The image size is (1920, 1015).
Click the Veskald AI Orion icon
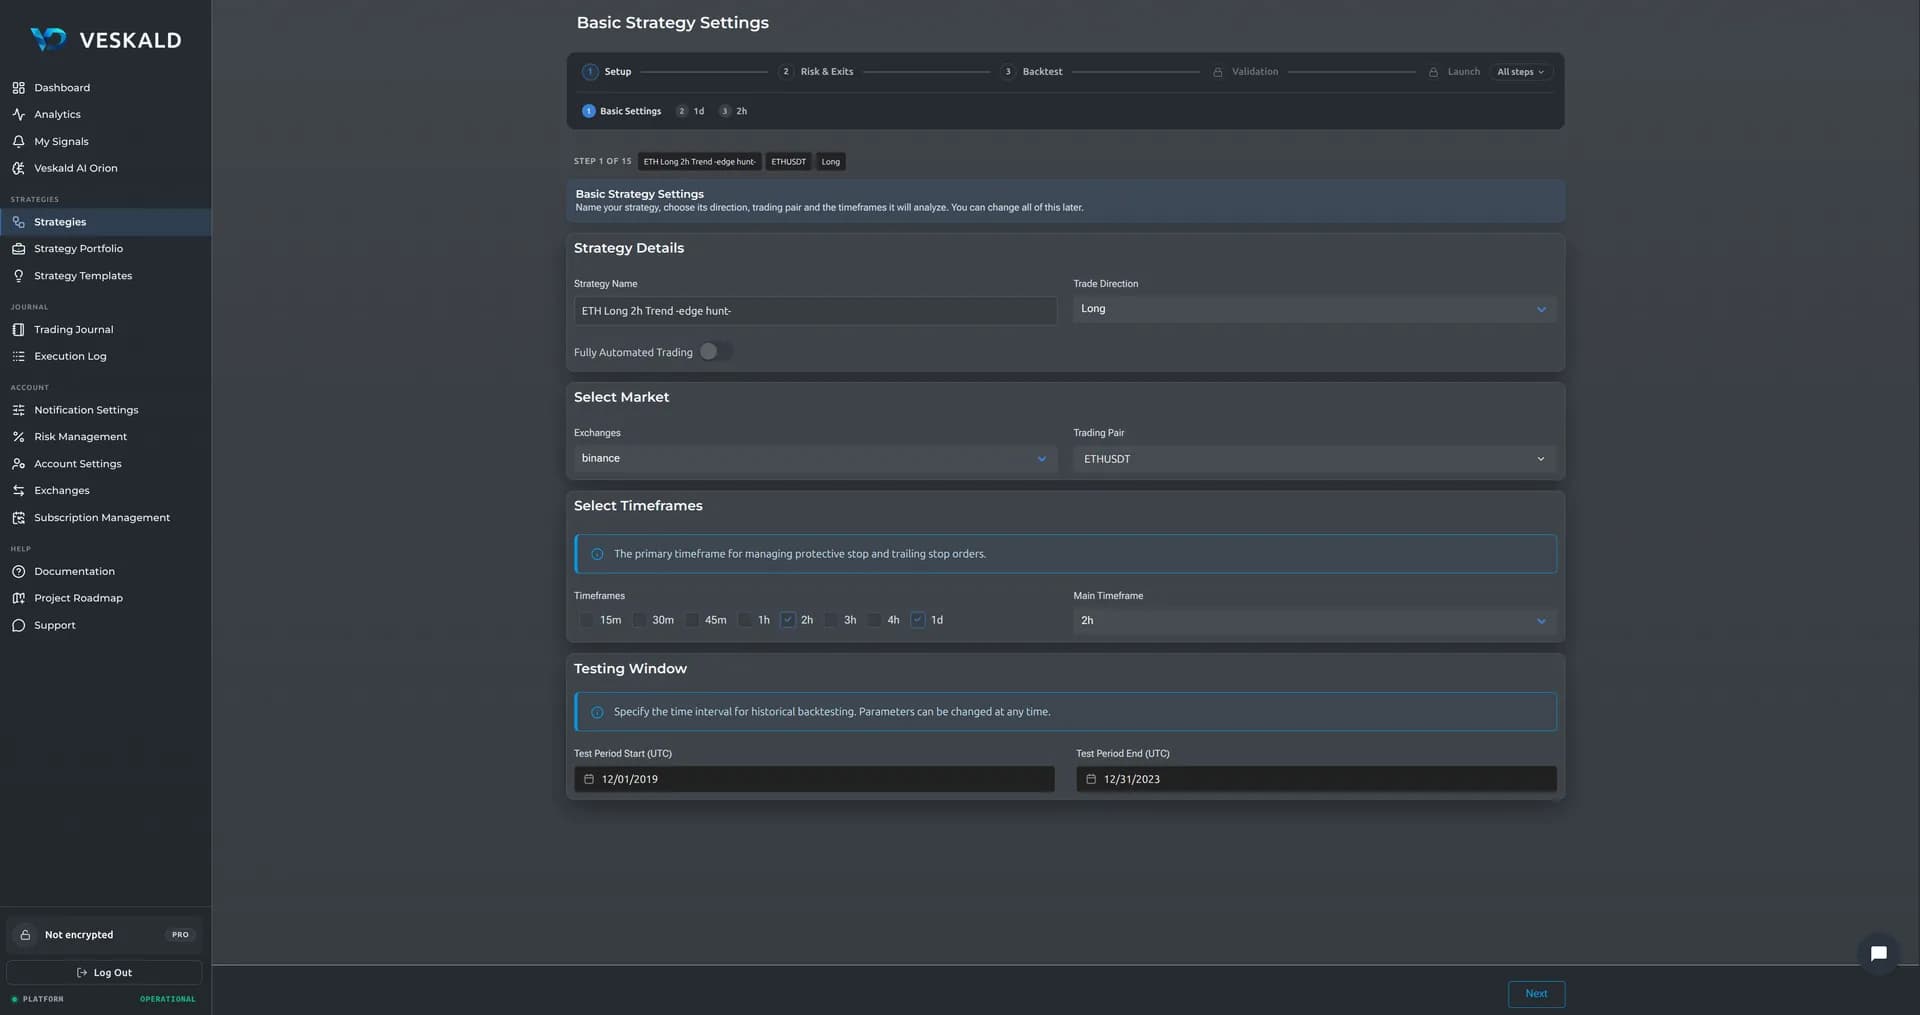[x=18, y=169]
